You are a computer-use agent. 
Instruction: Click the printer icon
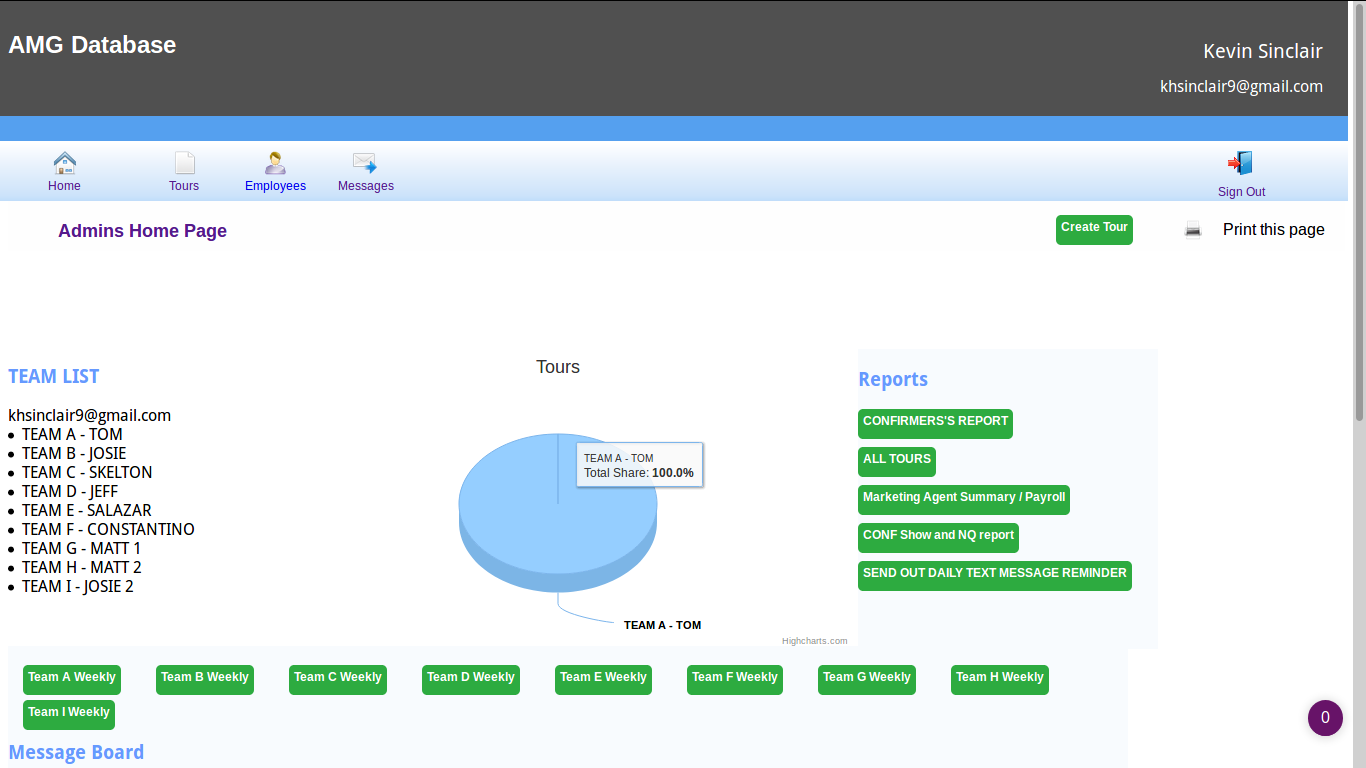pos(1193,230)
